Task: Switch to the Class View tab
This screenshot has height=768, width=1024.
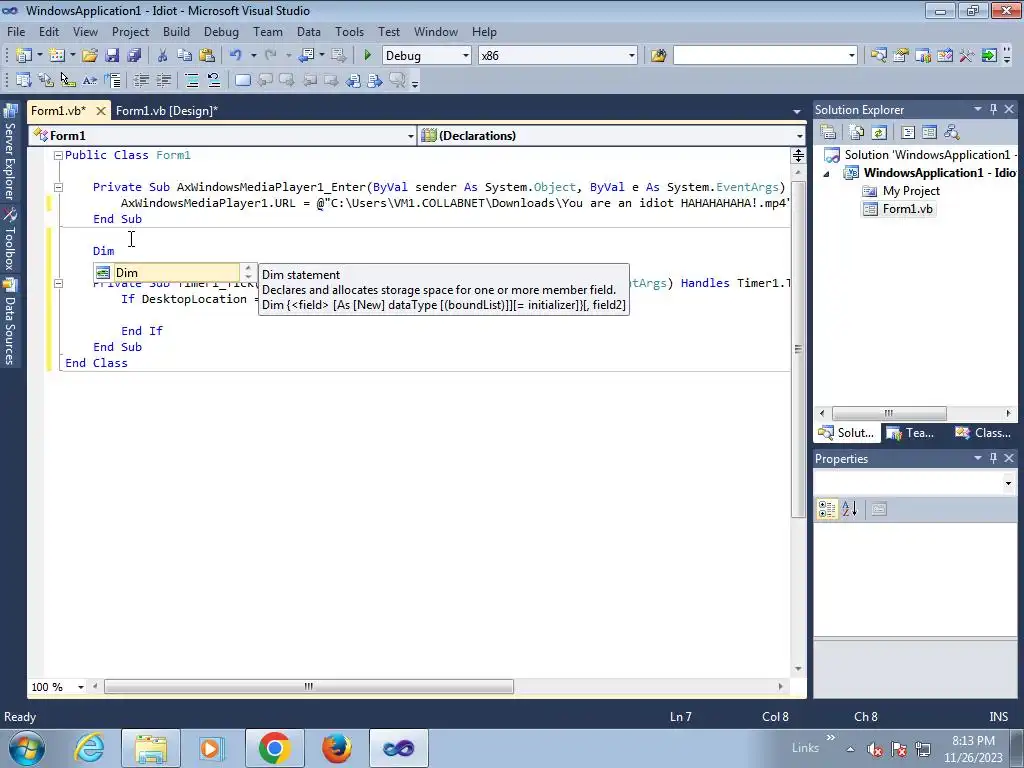Action: point(984,433)
